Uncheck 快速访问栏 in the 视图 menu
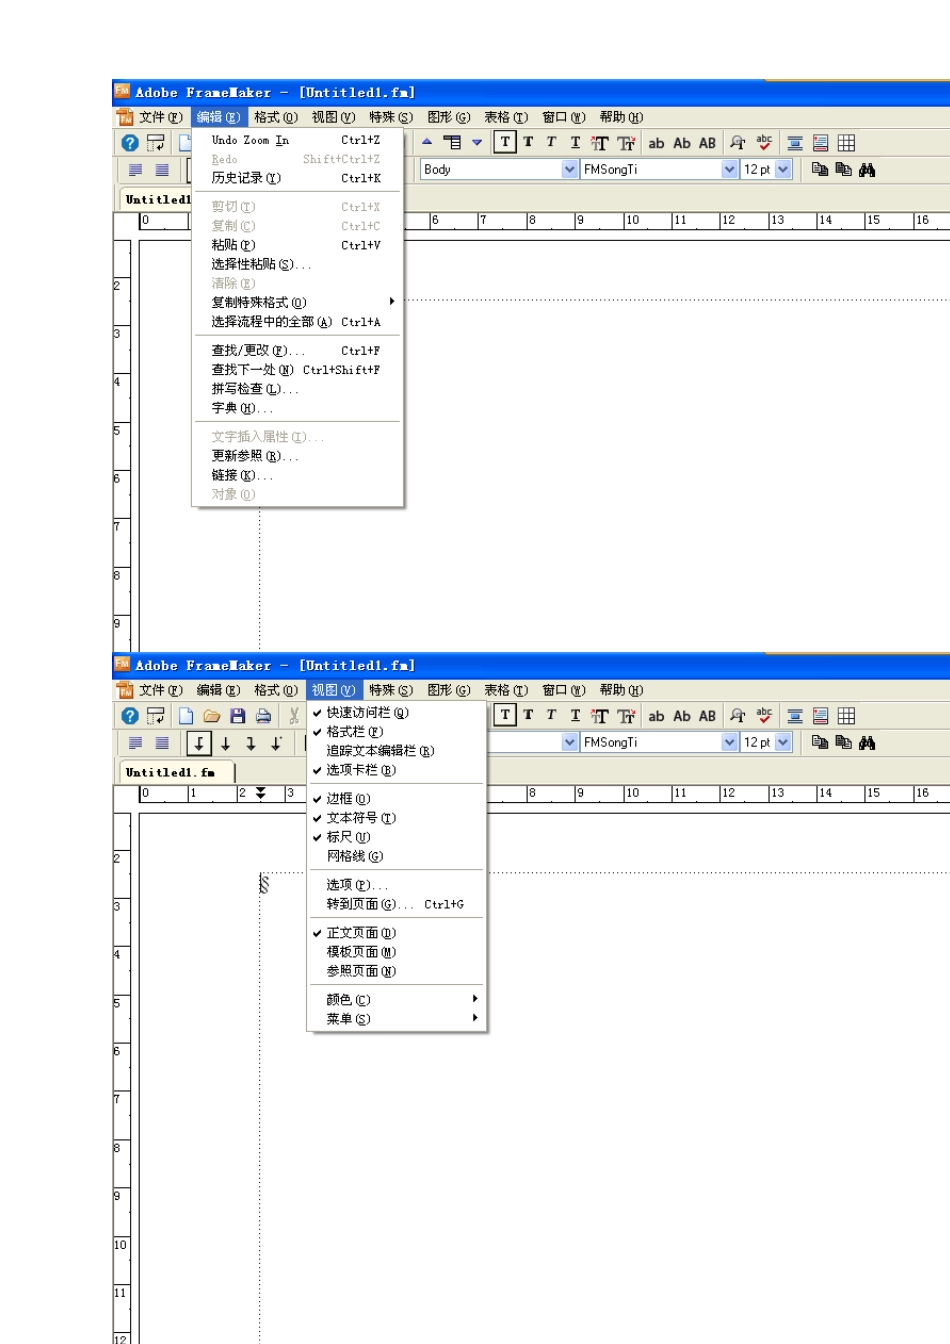This screenshot has height=1344, width=950. point(397,713)
